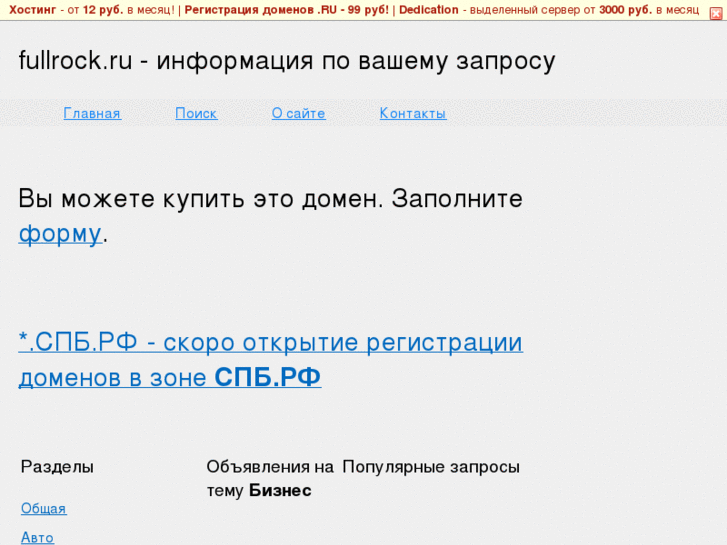Click the Объявления на тему Бизнес heading
The image size is (727, 545).
[x=270, y=478]
